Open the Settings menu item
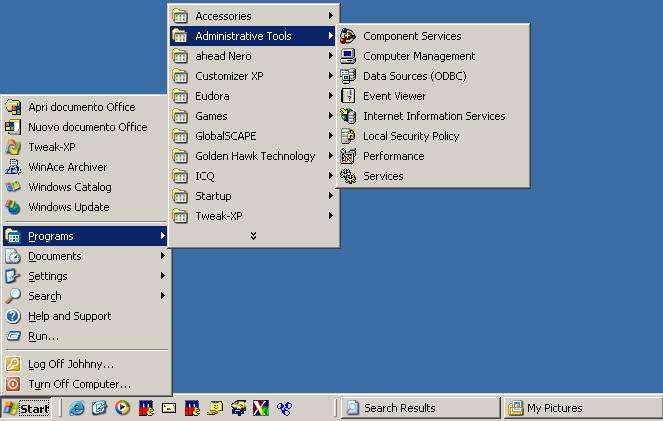The image size is (663, 421). pyautogui.click(x=85, y=276)
